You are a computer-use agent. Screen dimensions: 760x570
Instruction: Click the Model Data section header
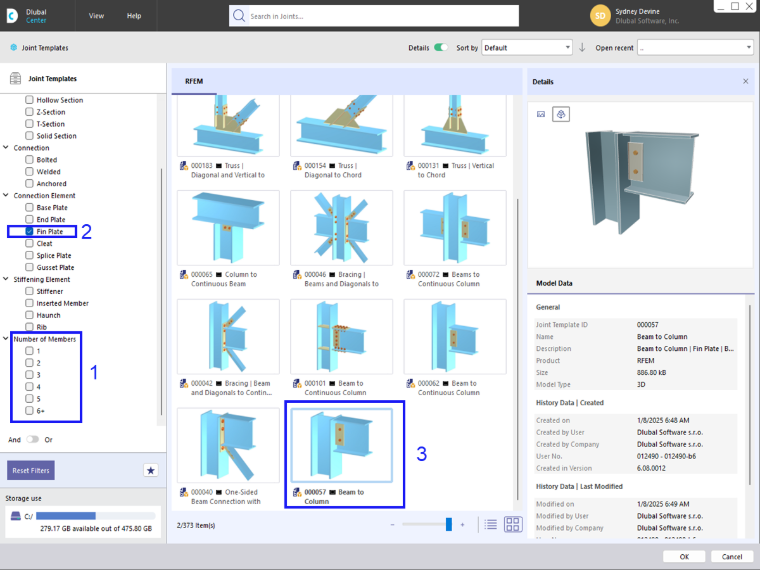coord(554,283)
